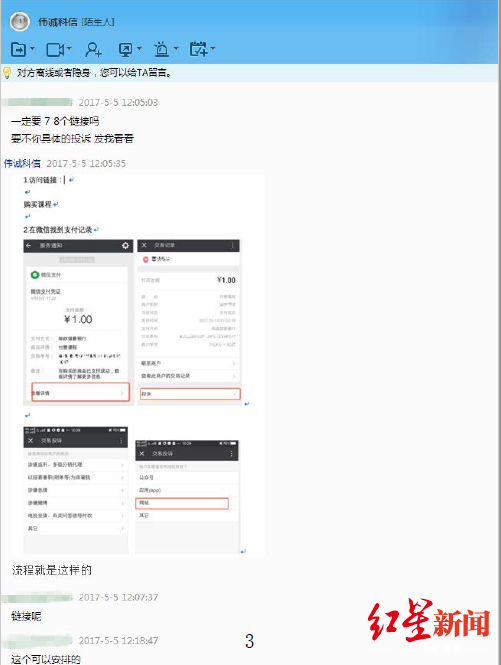Select message 流程就是这样的
501x665 pixels.
(x=52, y=570)
